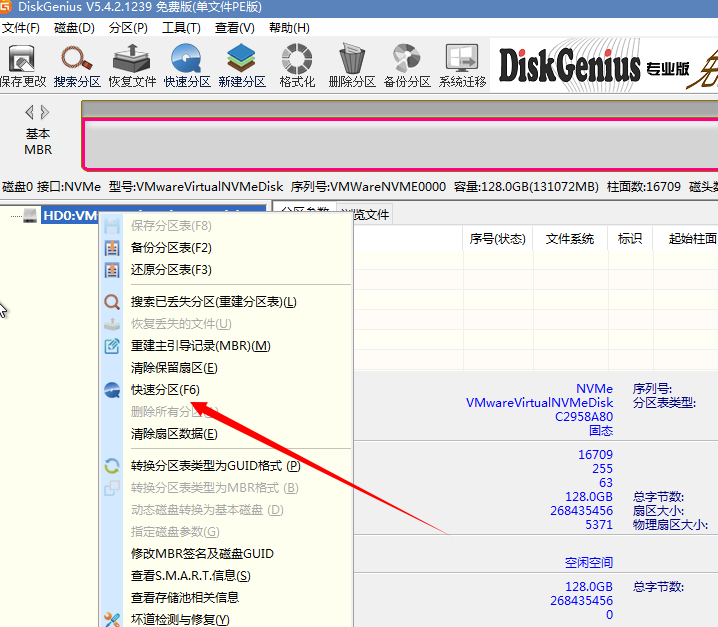This screenshot has width=718, height=627.
Task: Go to previous disk with left arrow
Action: (x=29, y=112)
